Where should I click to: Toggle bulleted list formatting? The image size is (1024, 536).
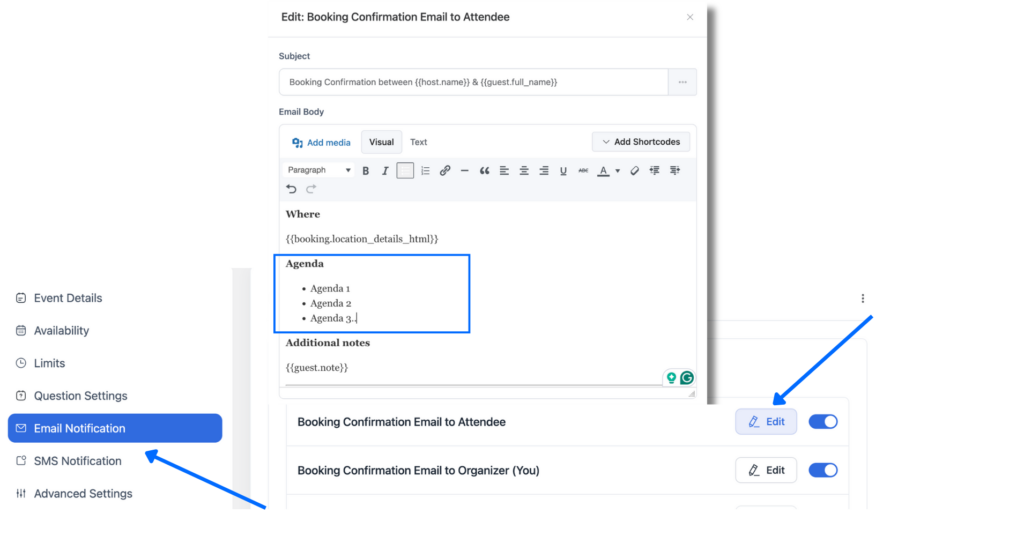coord(405,170)
